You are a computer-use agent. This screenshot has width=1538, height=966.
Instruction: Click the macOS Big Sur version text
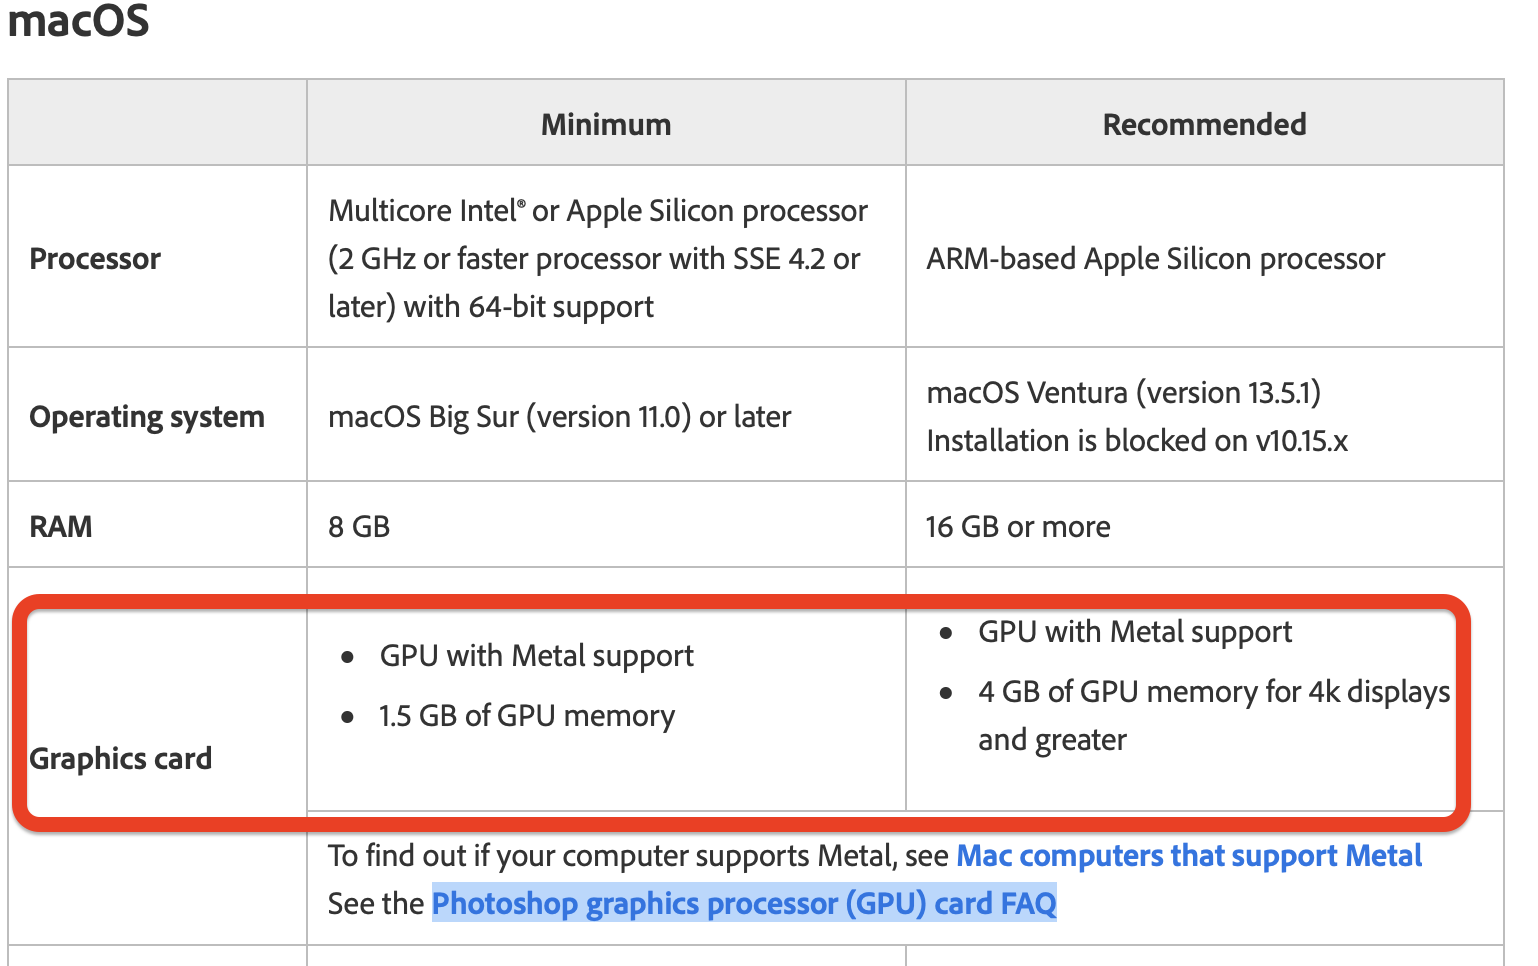pos(559,417)
